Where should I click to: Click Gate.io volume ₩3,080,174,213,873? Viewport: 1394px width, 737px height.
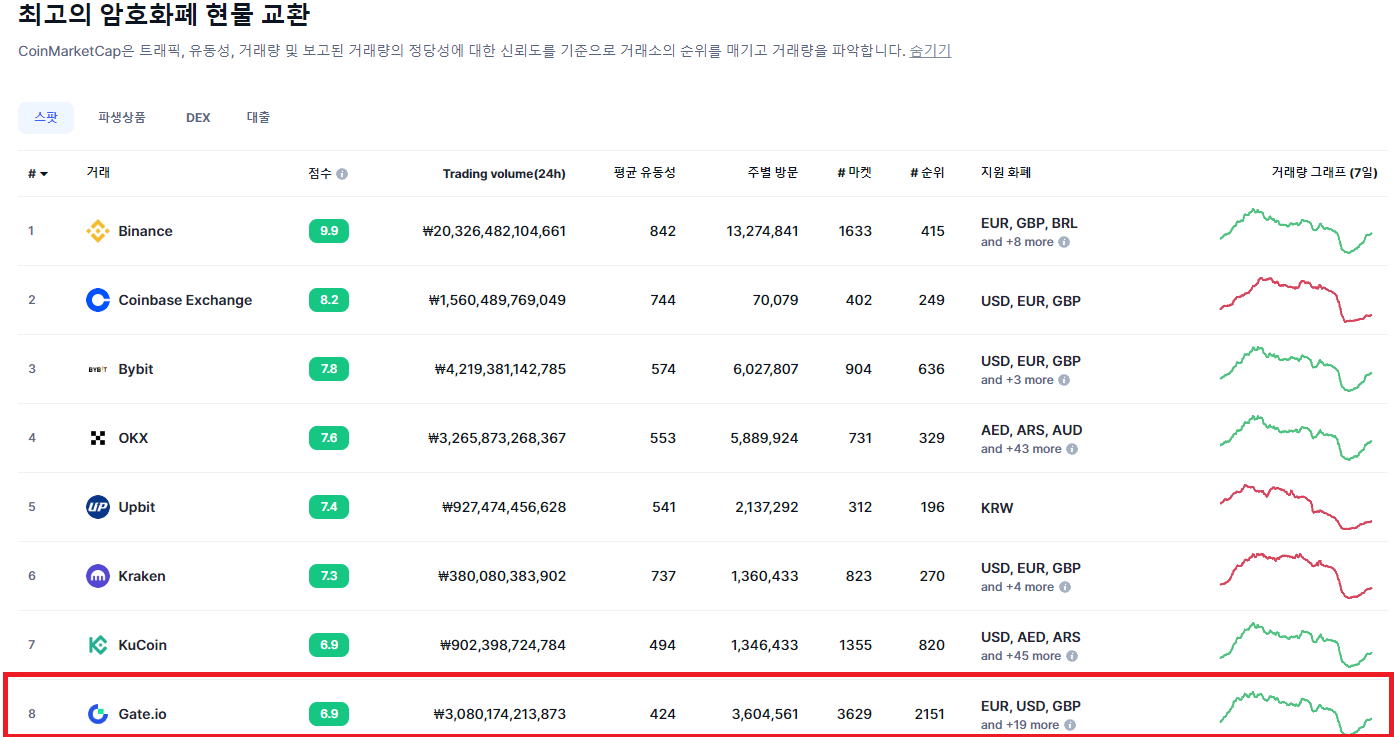pos(500,714)
